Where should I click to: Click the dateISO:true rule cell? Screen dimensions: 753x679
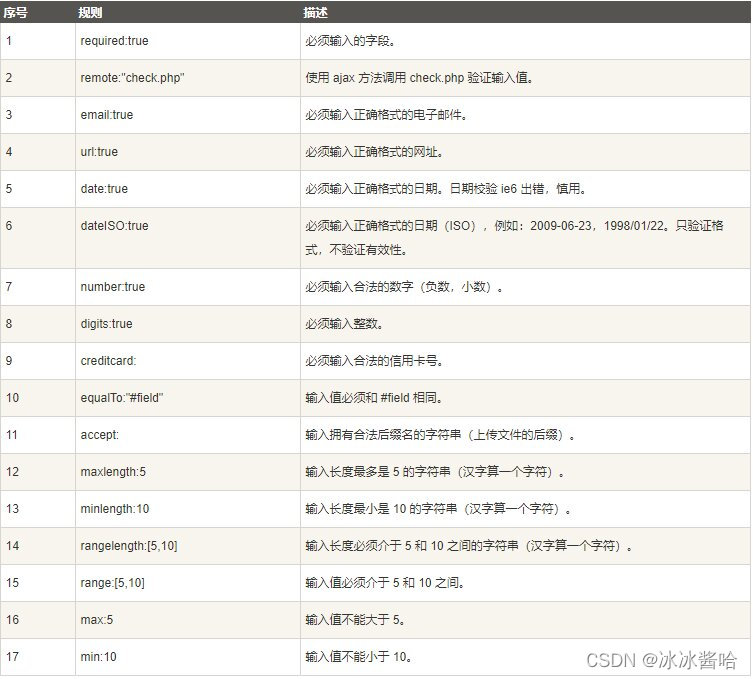click(x=188, y=238)
